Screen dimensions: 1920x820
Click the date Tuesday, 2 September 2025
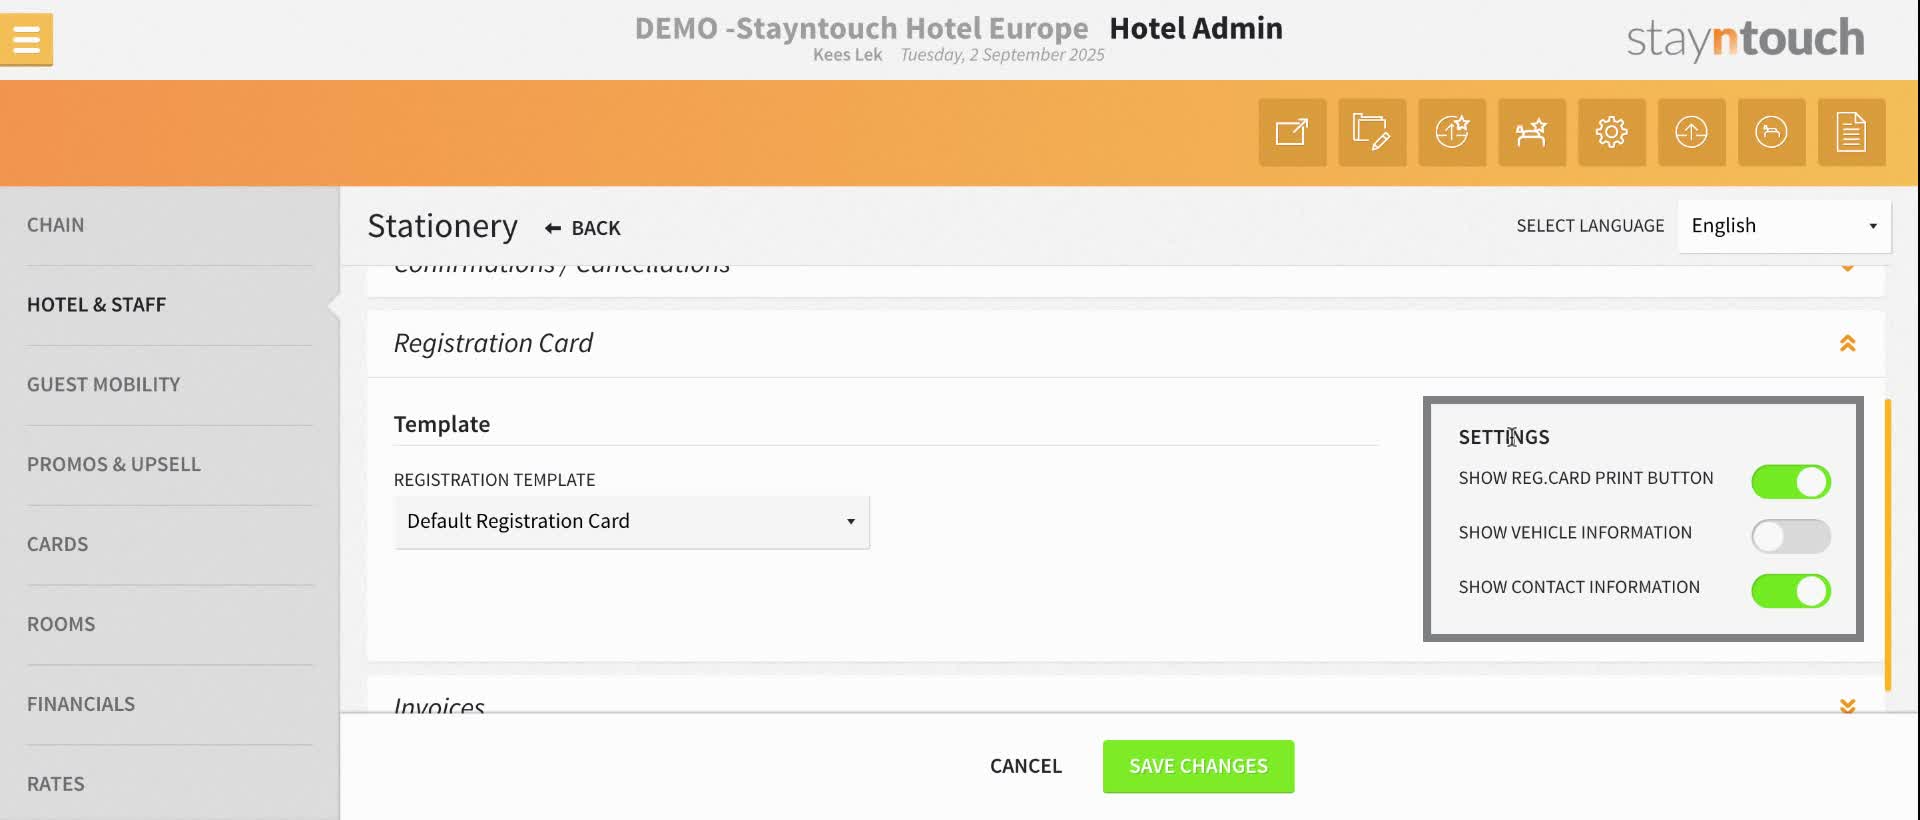(1002, 55)
